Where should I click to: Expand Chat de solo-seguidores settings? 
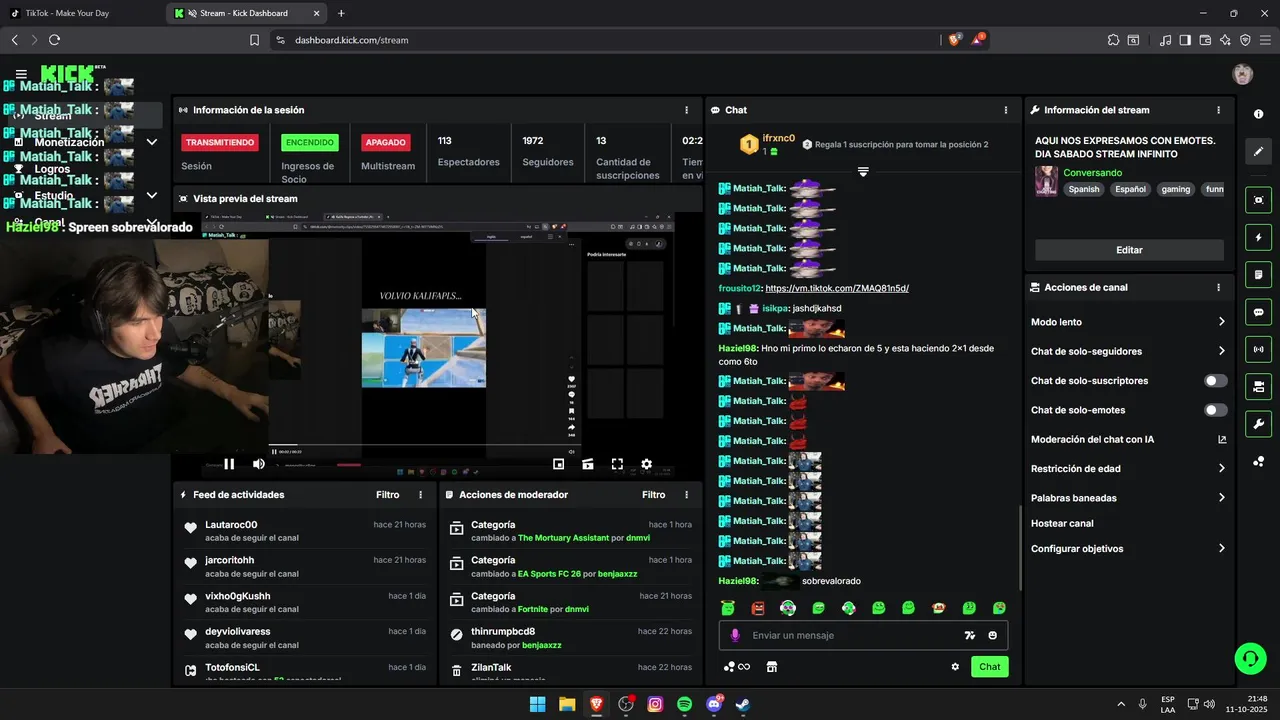coord(1128,351)
